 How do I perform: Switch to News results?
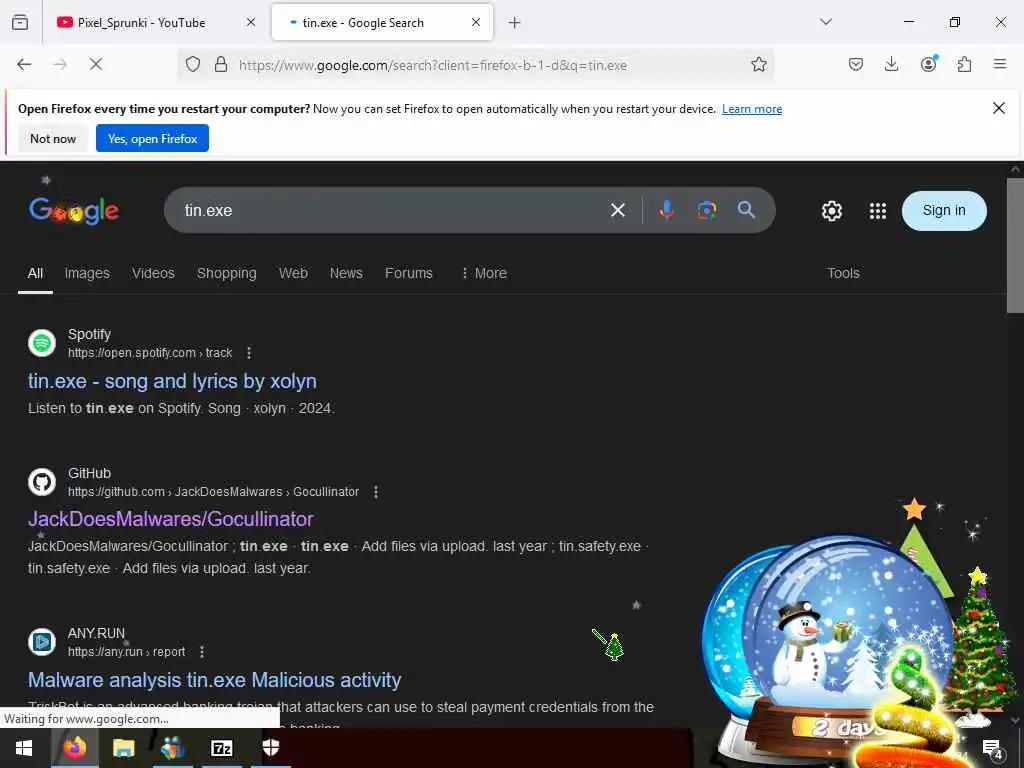click(346, 274)
